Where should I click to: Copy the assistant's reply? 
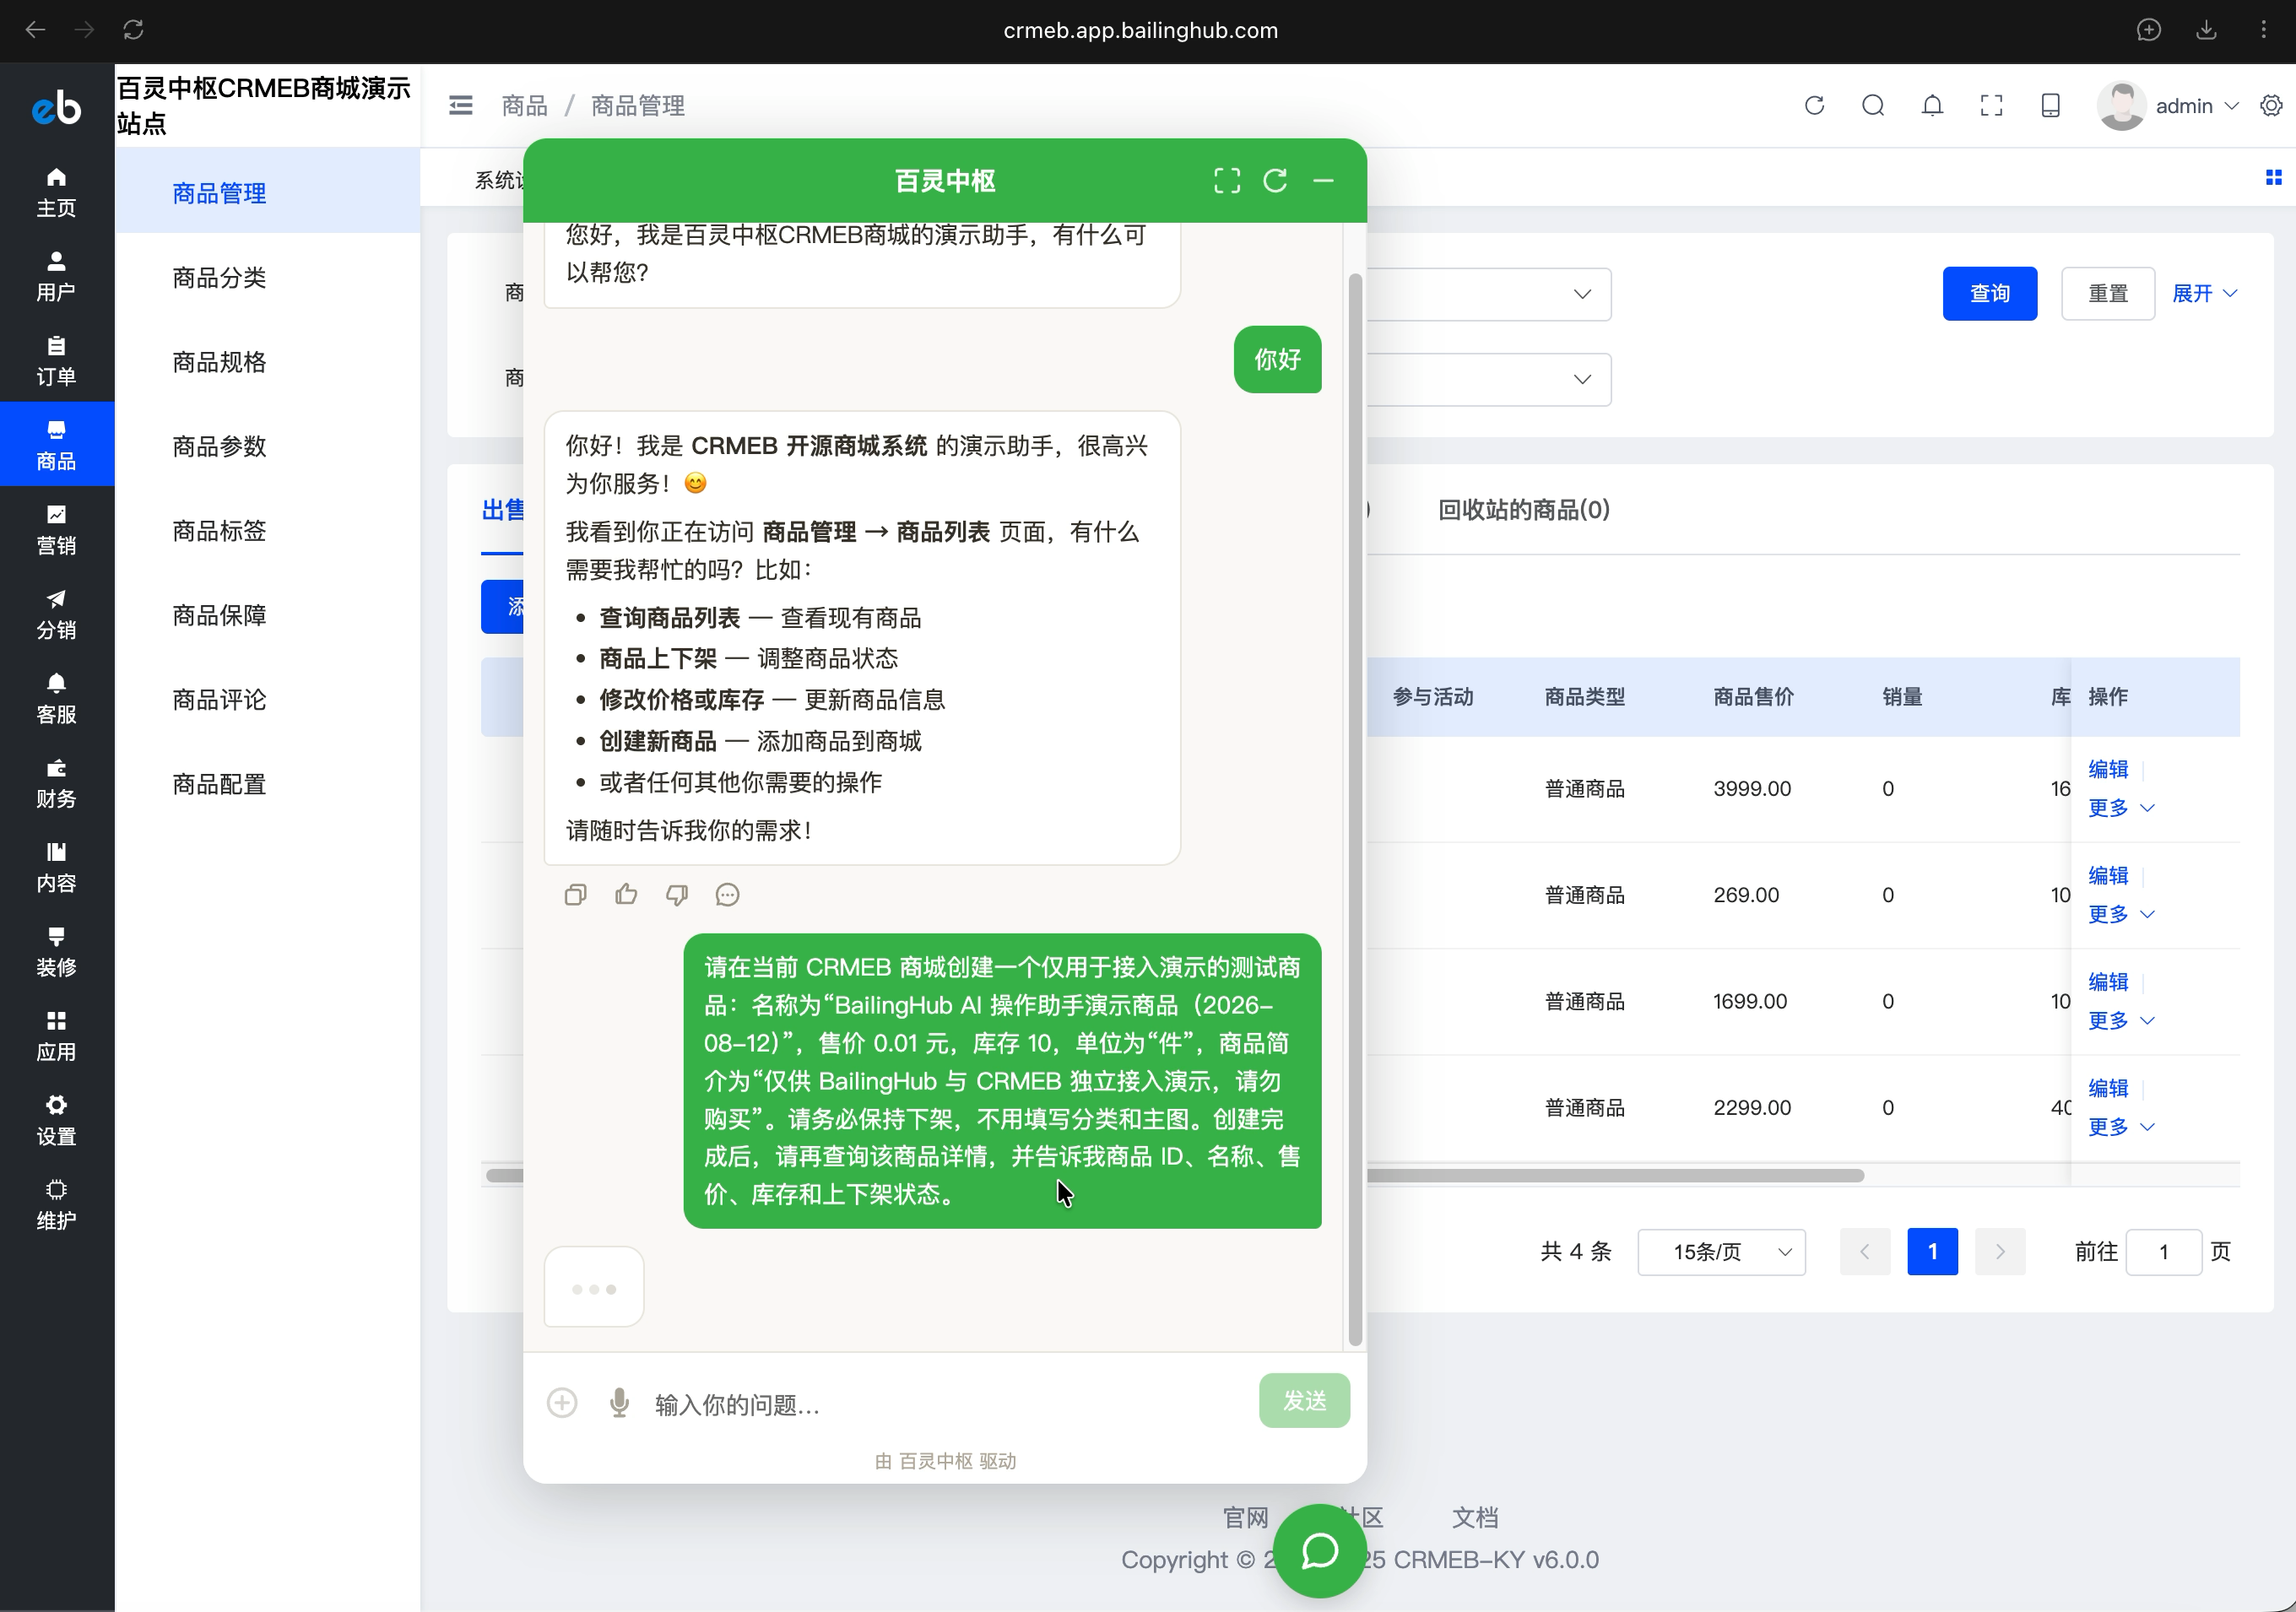[x=575, y=894]
